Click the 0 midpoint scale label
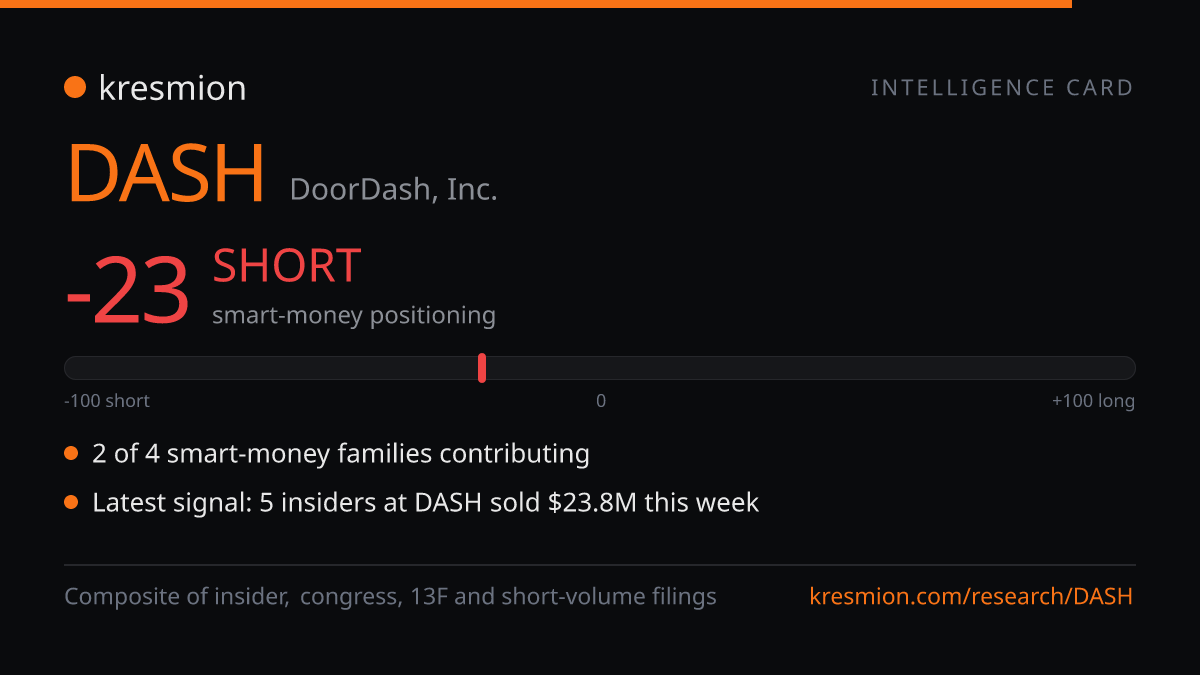This screenshot has height=675, width=1200. tap(601, 401)
